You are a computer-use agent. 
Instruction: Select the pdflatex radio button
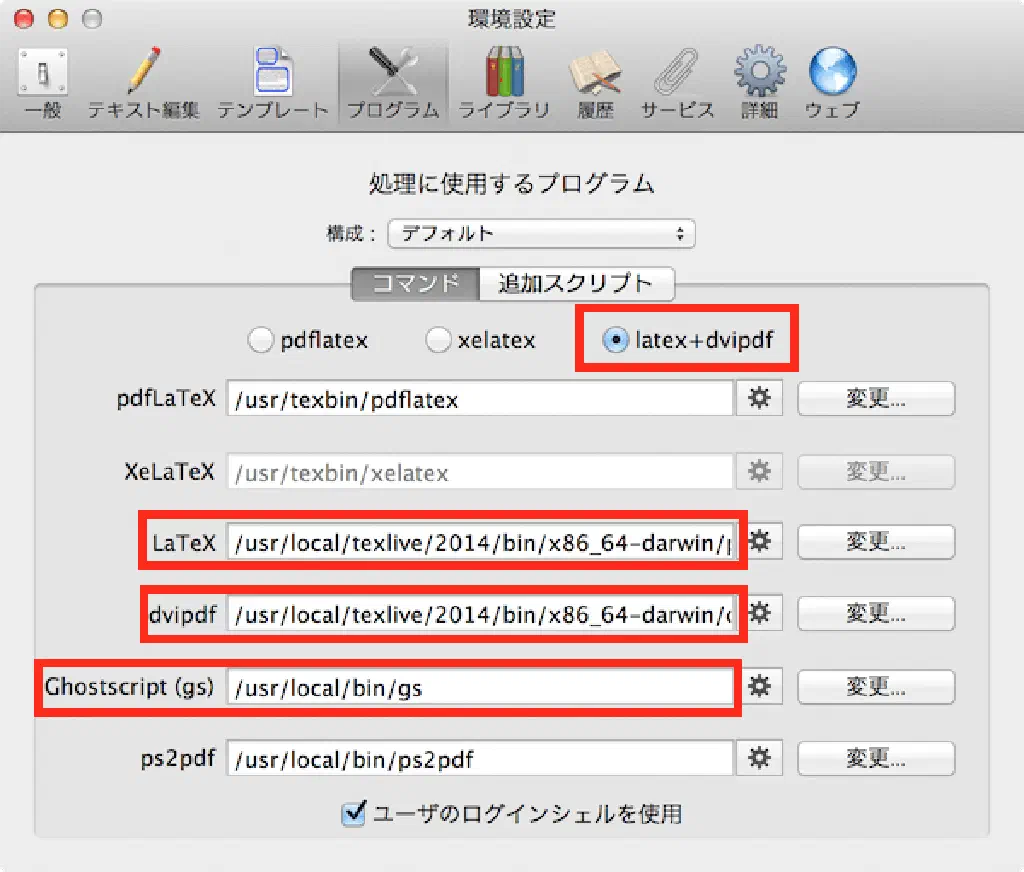coord(260,341)
